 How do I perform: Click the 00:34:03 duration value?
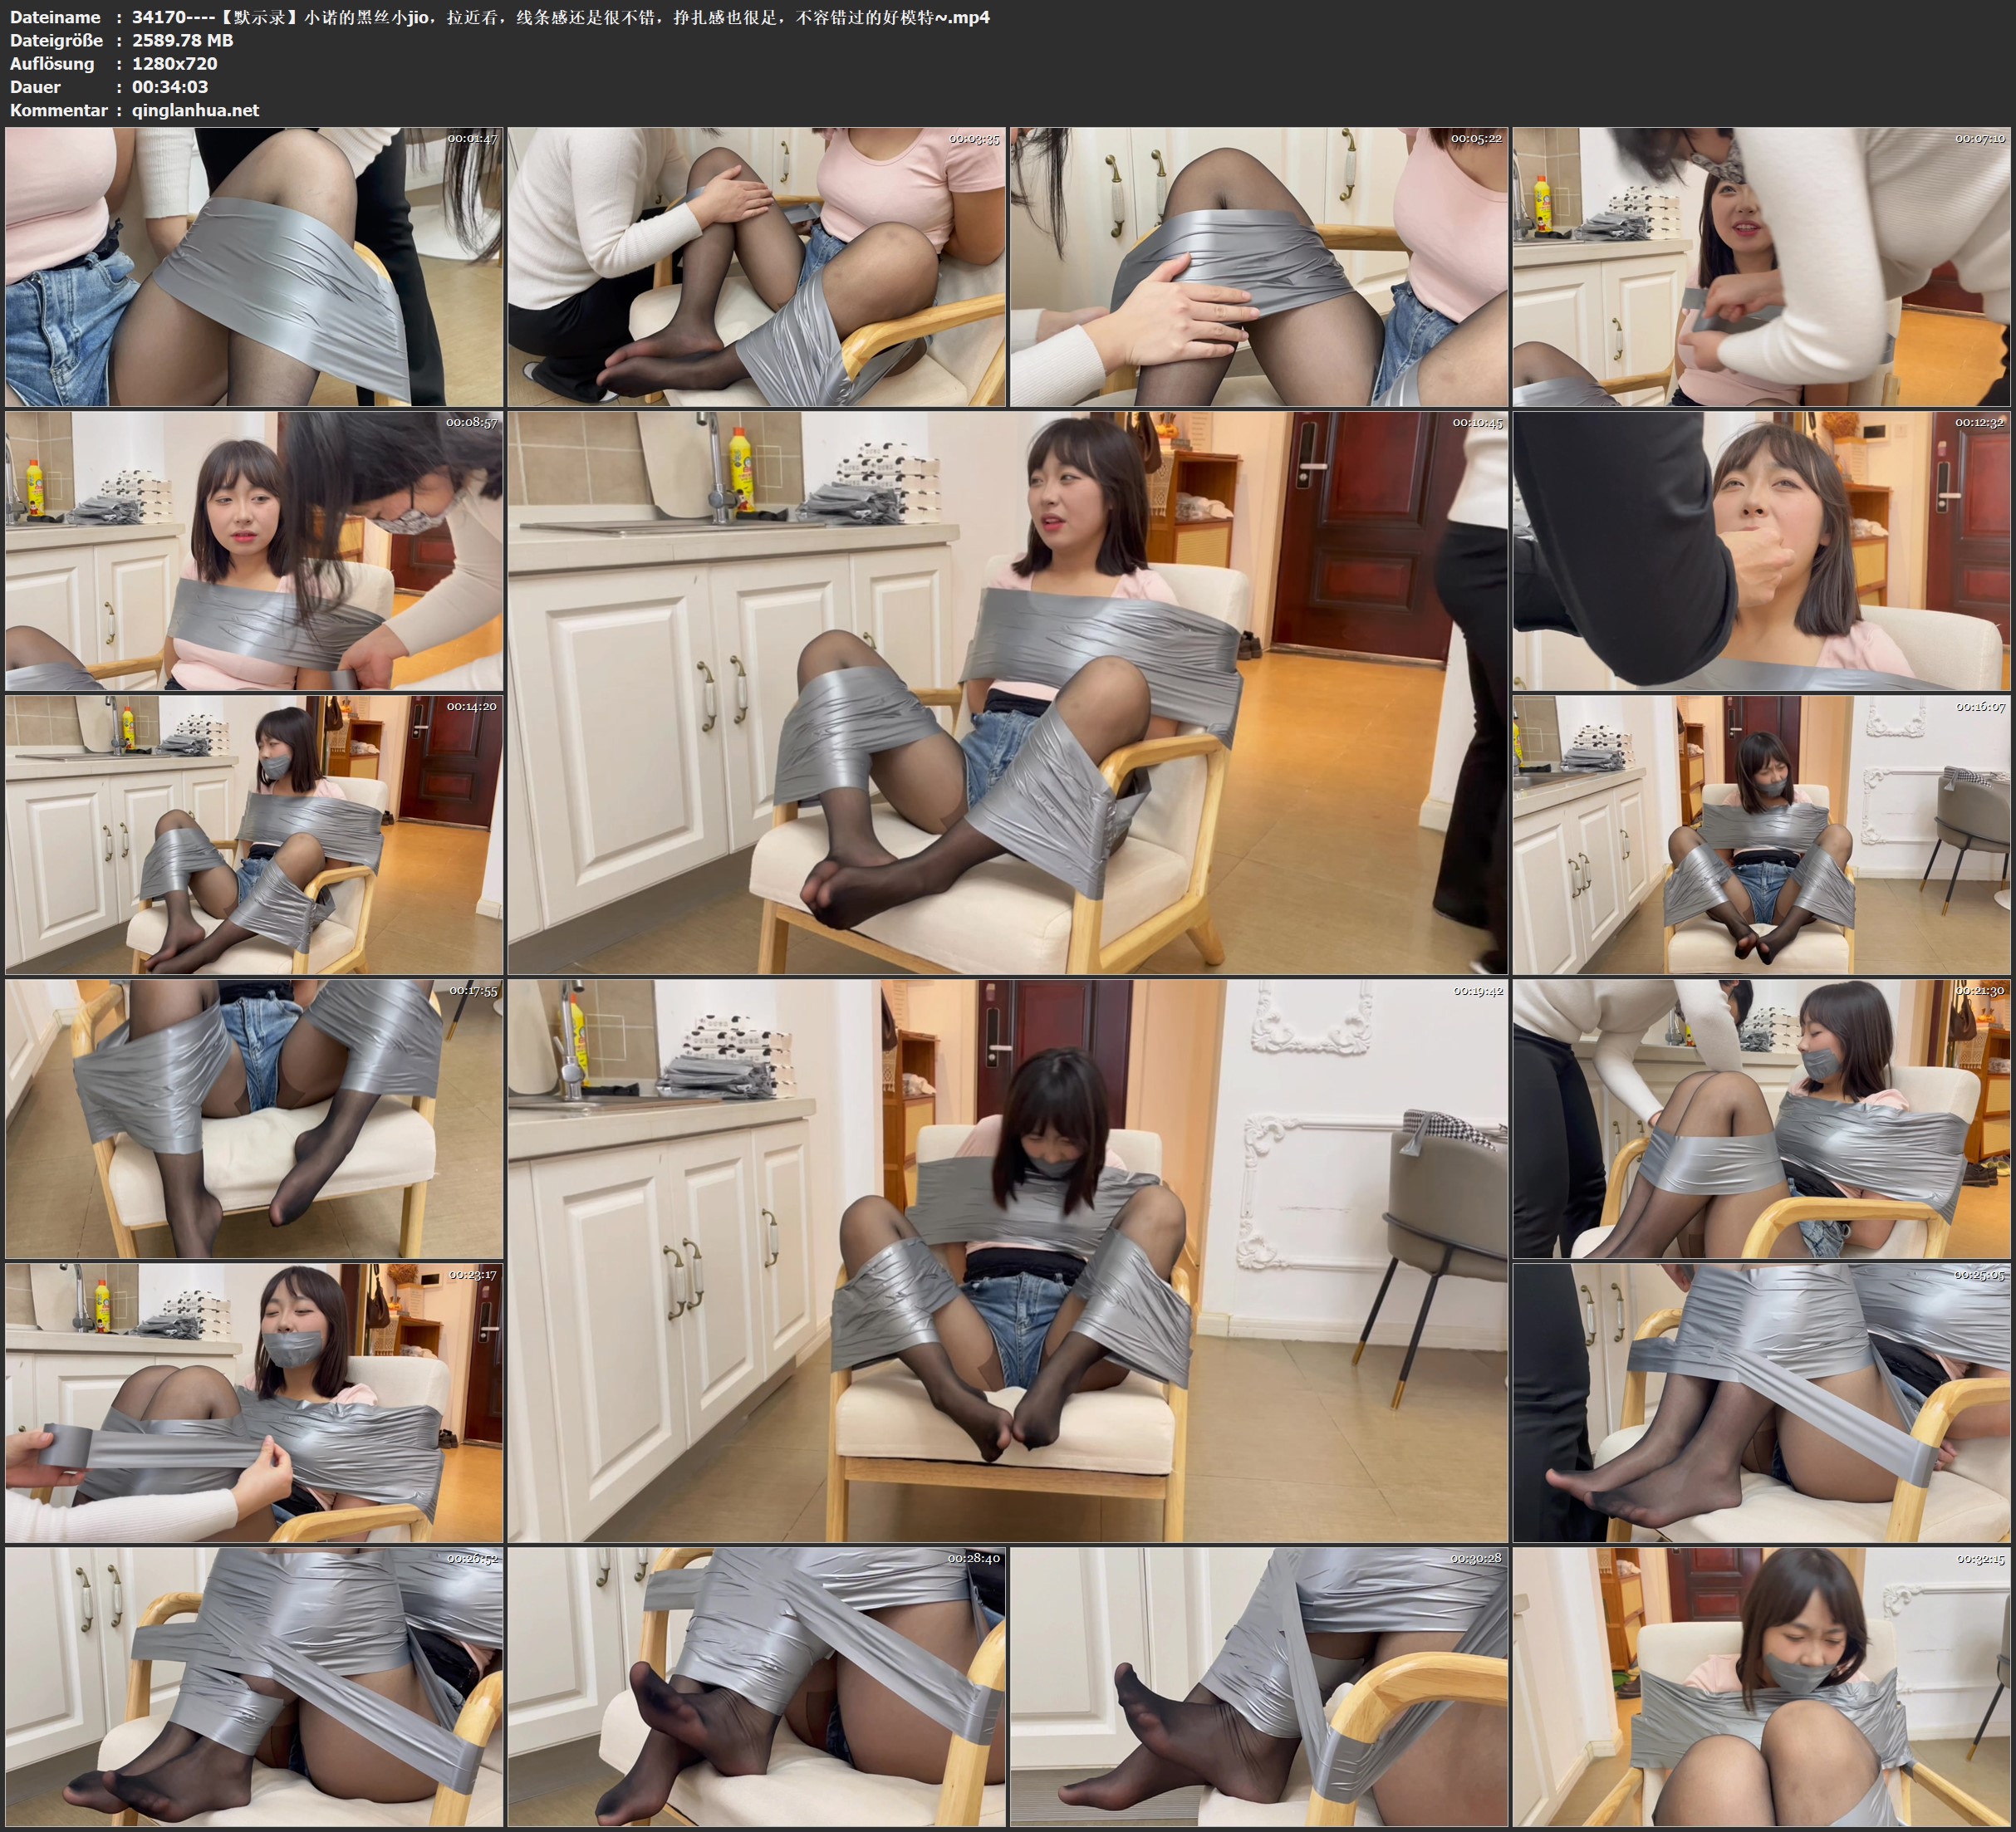pyautogui.click(x=170, y=87)
